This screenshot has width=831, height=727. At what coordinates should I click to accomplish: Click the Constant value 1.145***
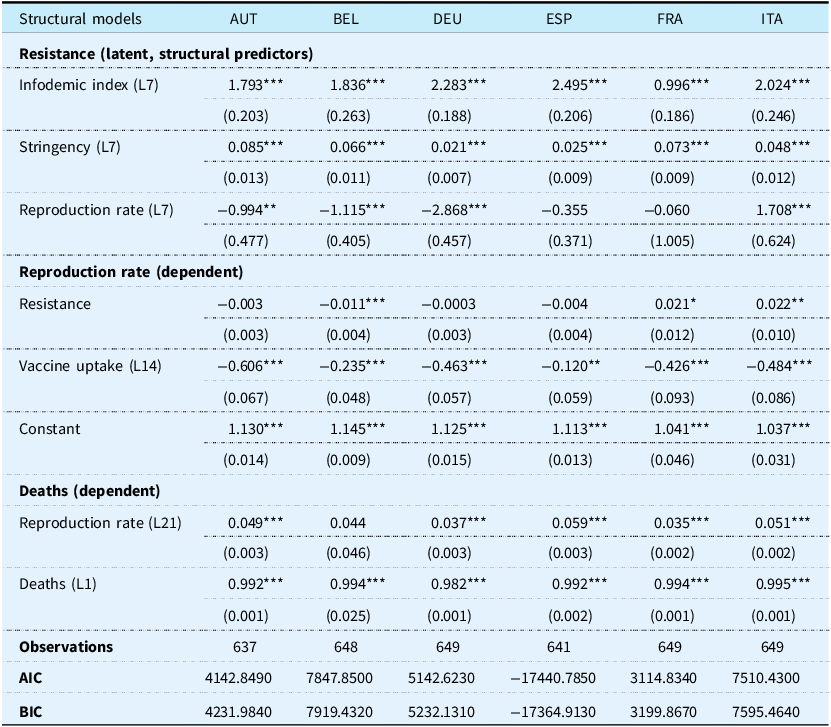click(357, 429)
